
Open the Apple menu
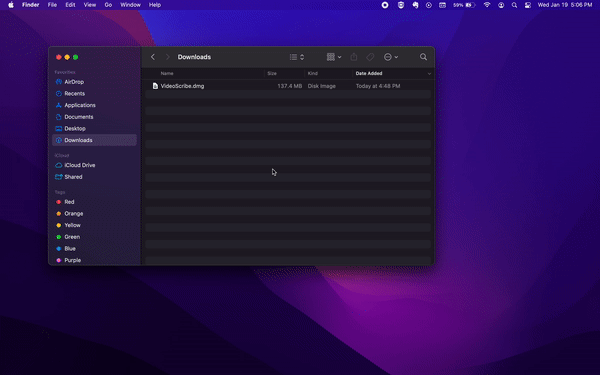tap(11, 5)
